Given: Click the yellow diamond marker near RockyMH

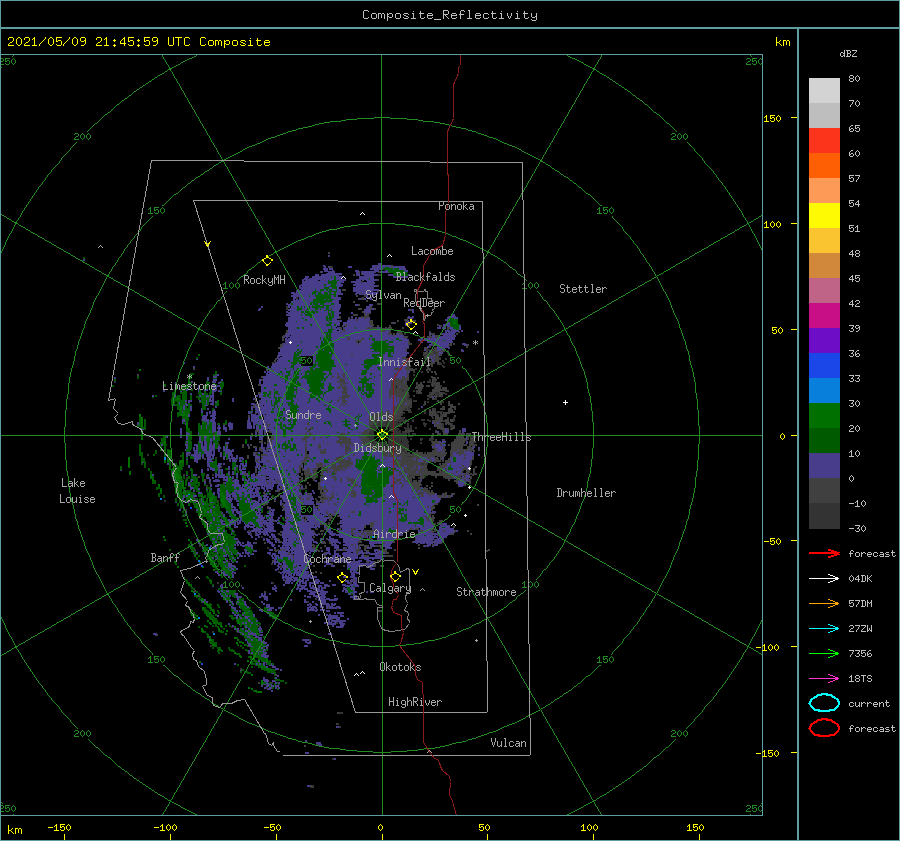Looking at the screenshot, I should pos(267,261).
